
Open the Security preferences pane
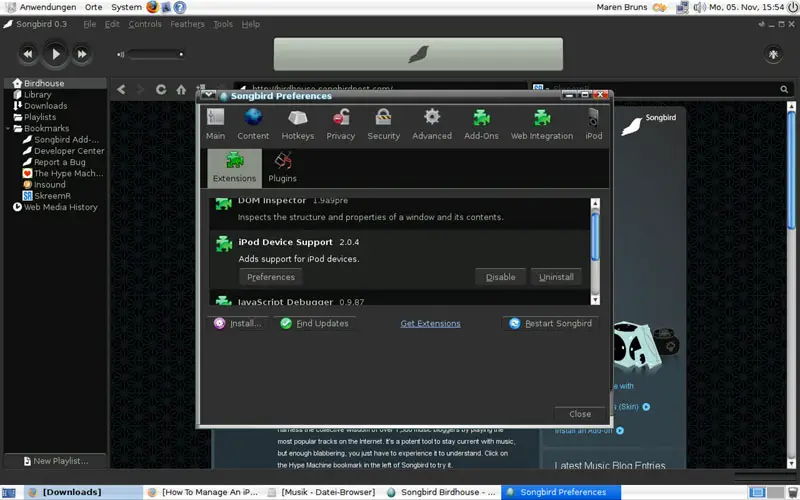pyautogui.click(x=384, y=124)
